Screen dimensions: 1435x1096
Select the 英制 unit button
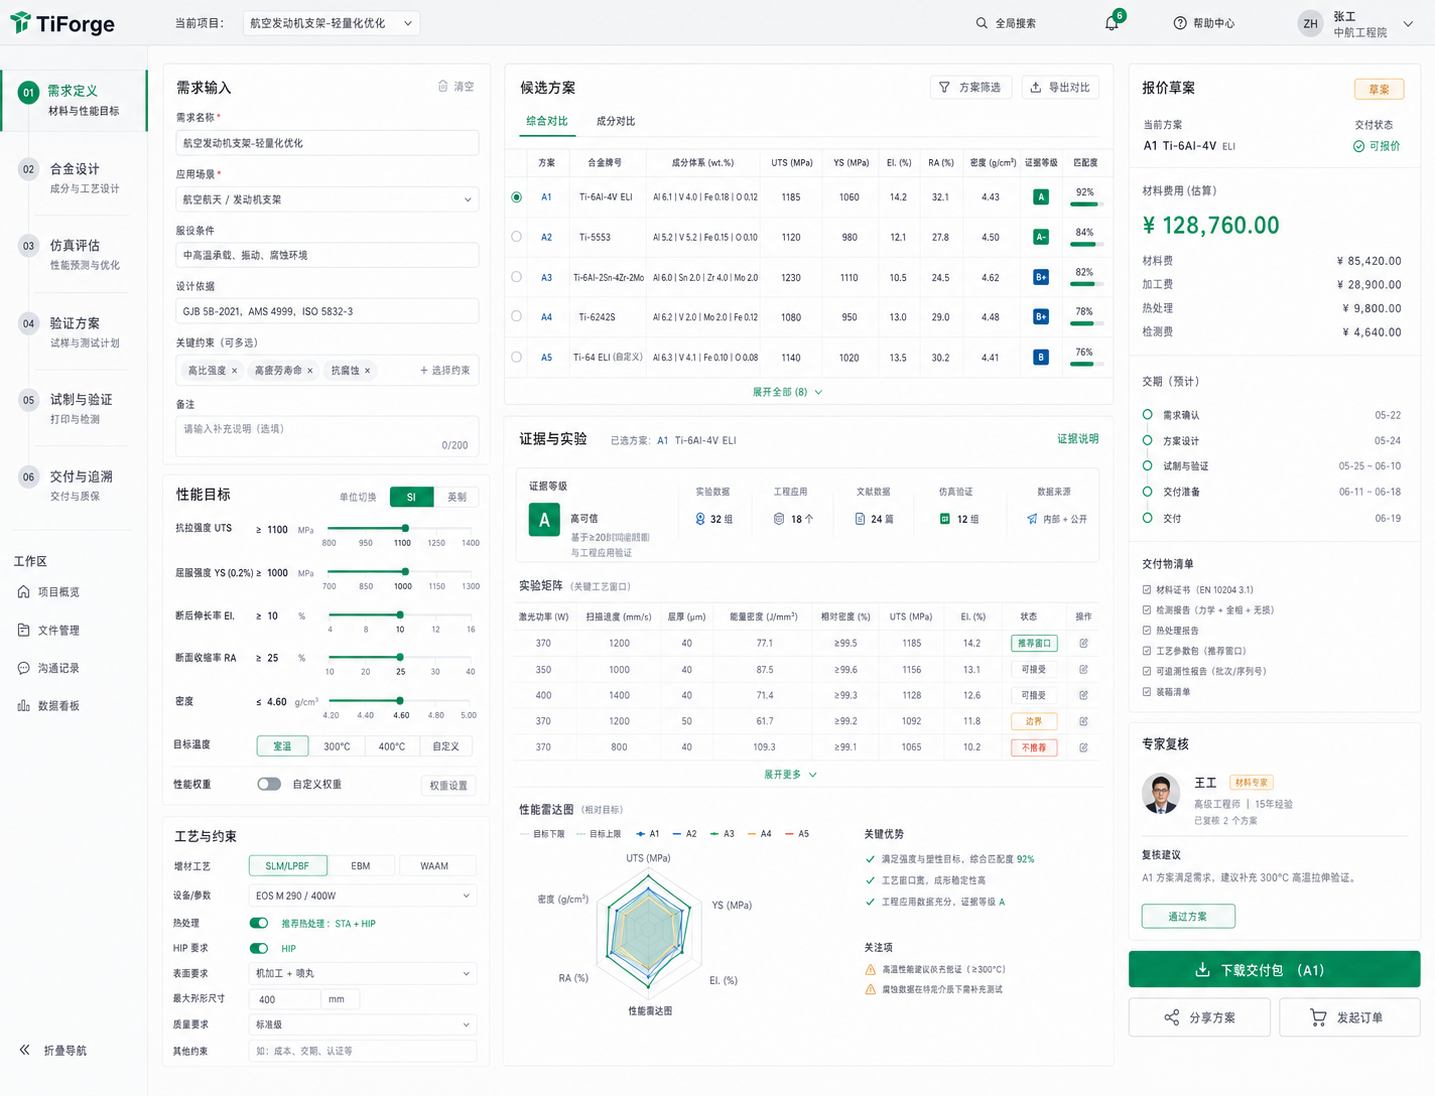click(x=456, y=497)
